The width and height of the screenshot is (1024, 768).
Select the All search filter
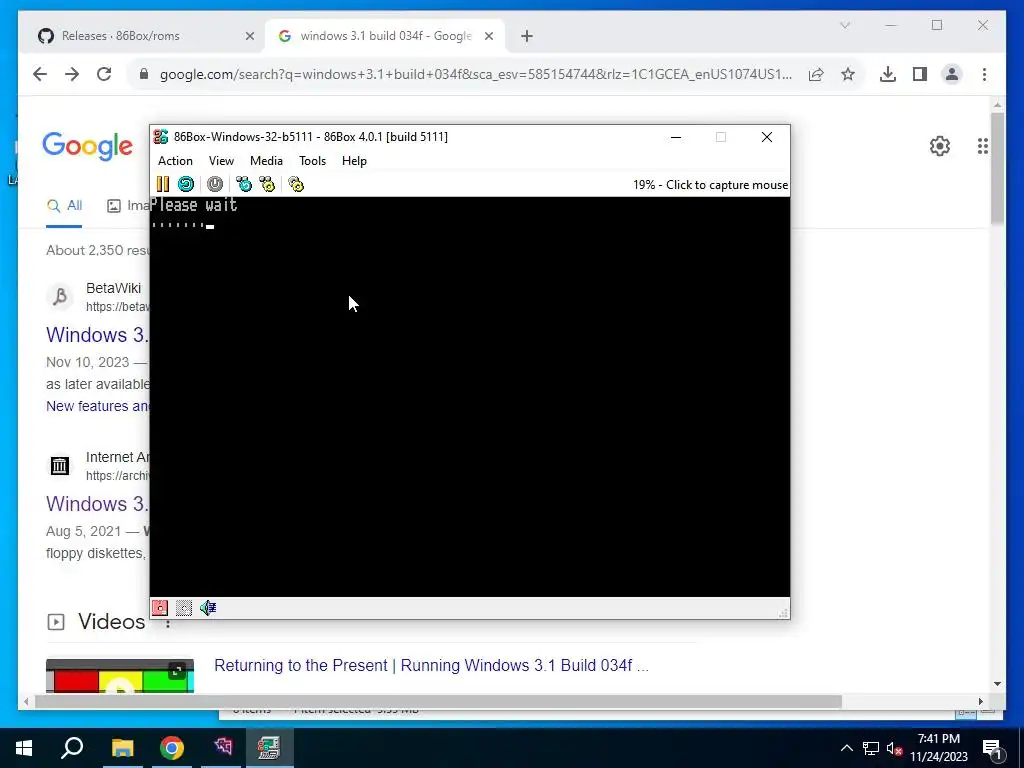pos(64,206)
